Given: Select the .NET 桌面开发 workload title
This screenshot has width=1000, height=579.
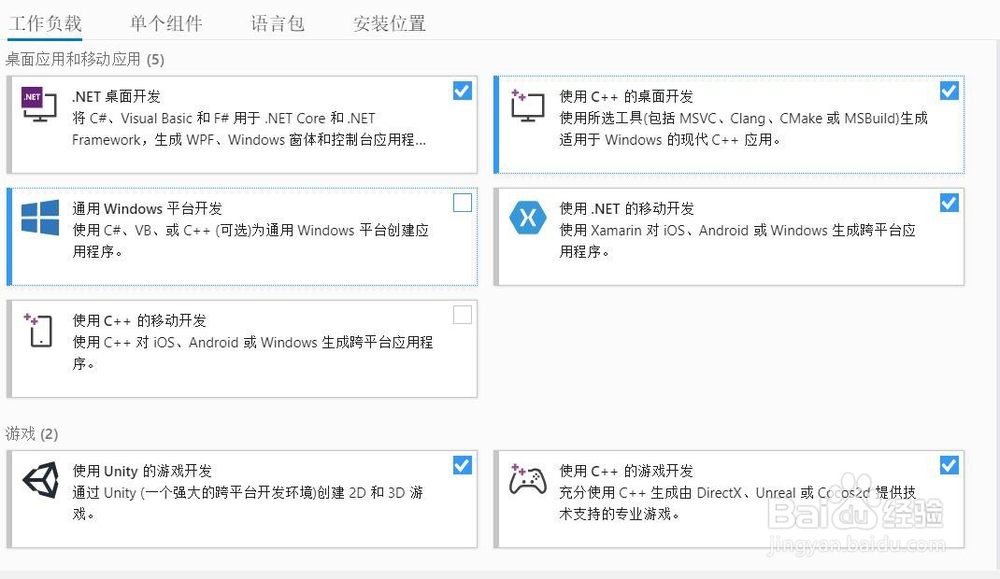Looking at the screenshot, I should [116, 97].
